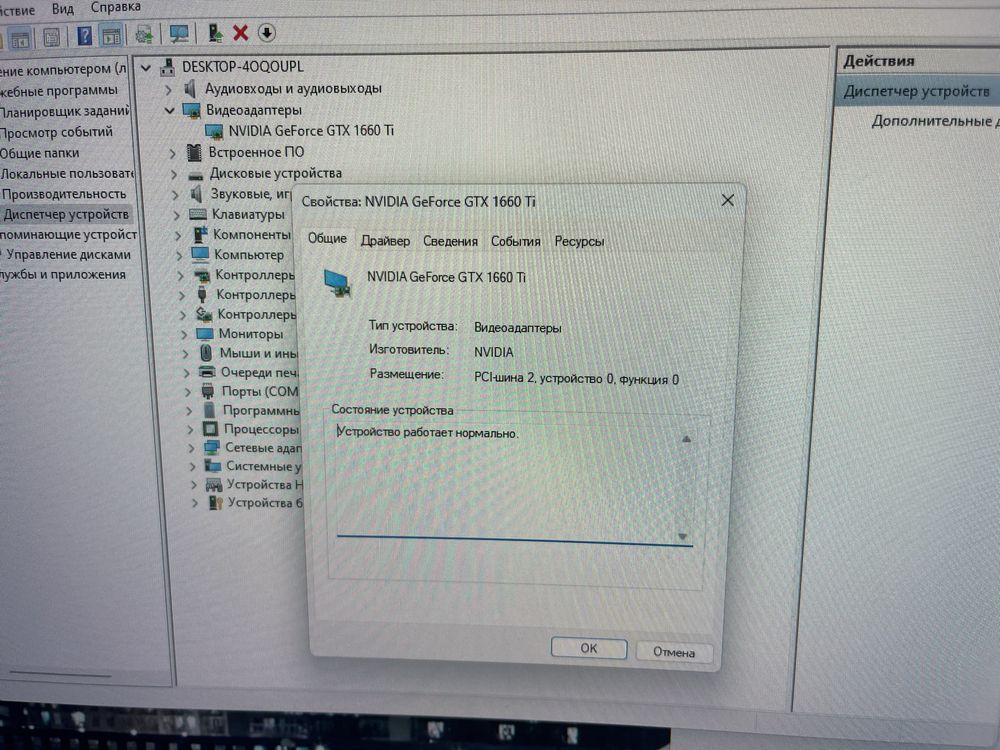
Task: Collapse the DESKTOP-4OQOUPL root node
Action: [146, 68]
